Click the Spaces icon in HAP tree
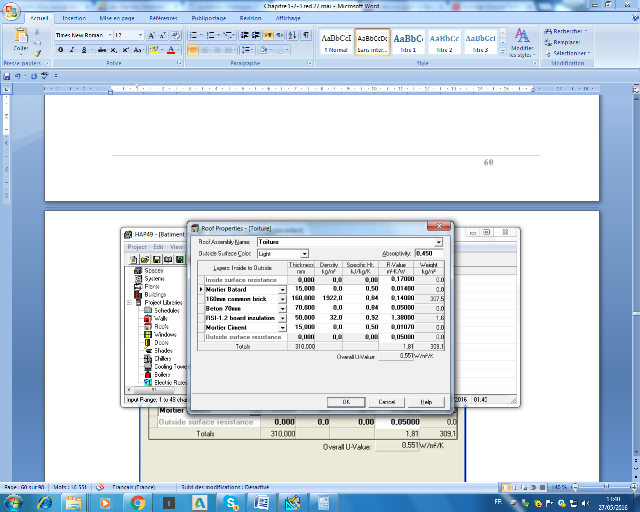The height and width of the screenshot is (512, 640). tap(138, 270)
